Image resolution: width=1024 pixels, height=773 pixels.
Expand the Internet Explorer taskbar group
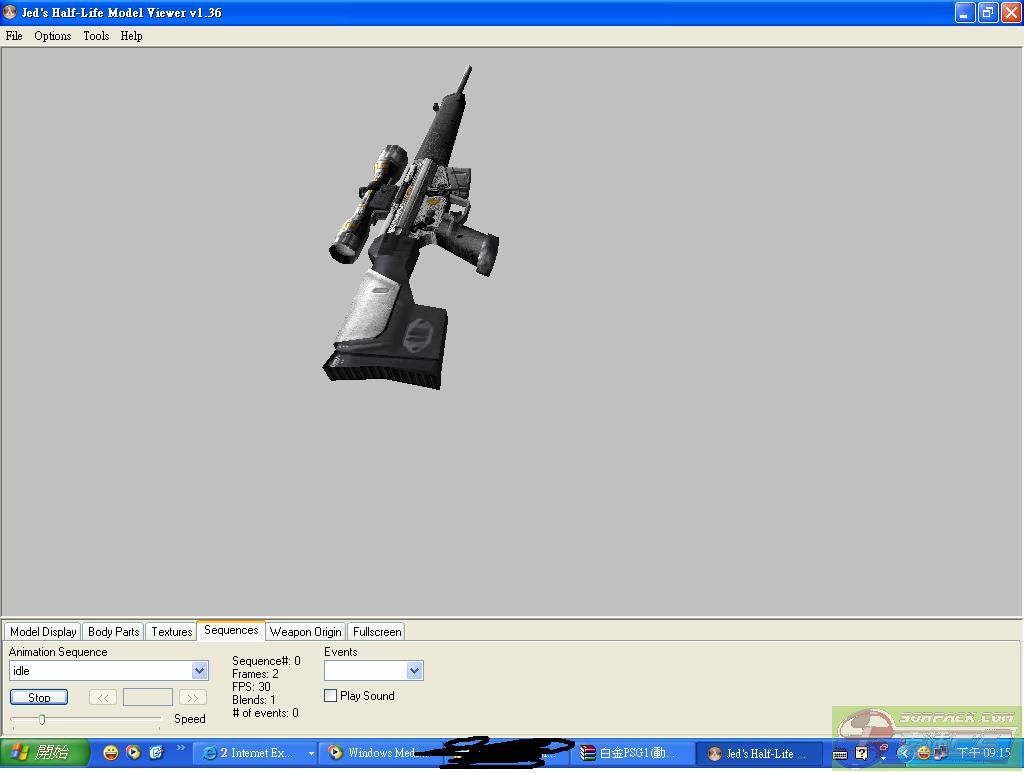coord(311,753)
